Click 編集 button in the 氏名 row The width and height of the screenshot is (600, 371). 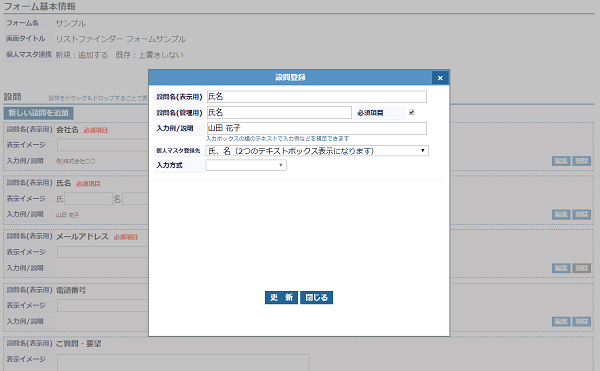(x=561, y=215)
